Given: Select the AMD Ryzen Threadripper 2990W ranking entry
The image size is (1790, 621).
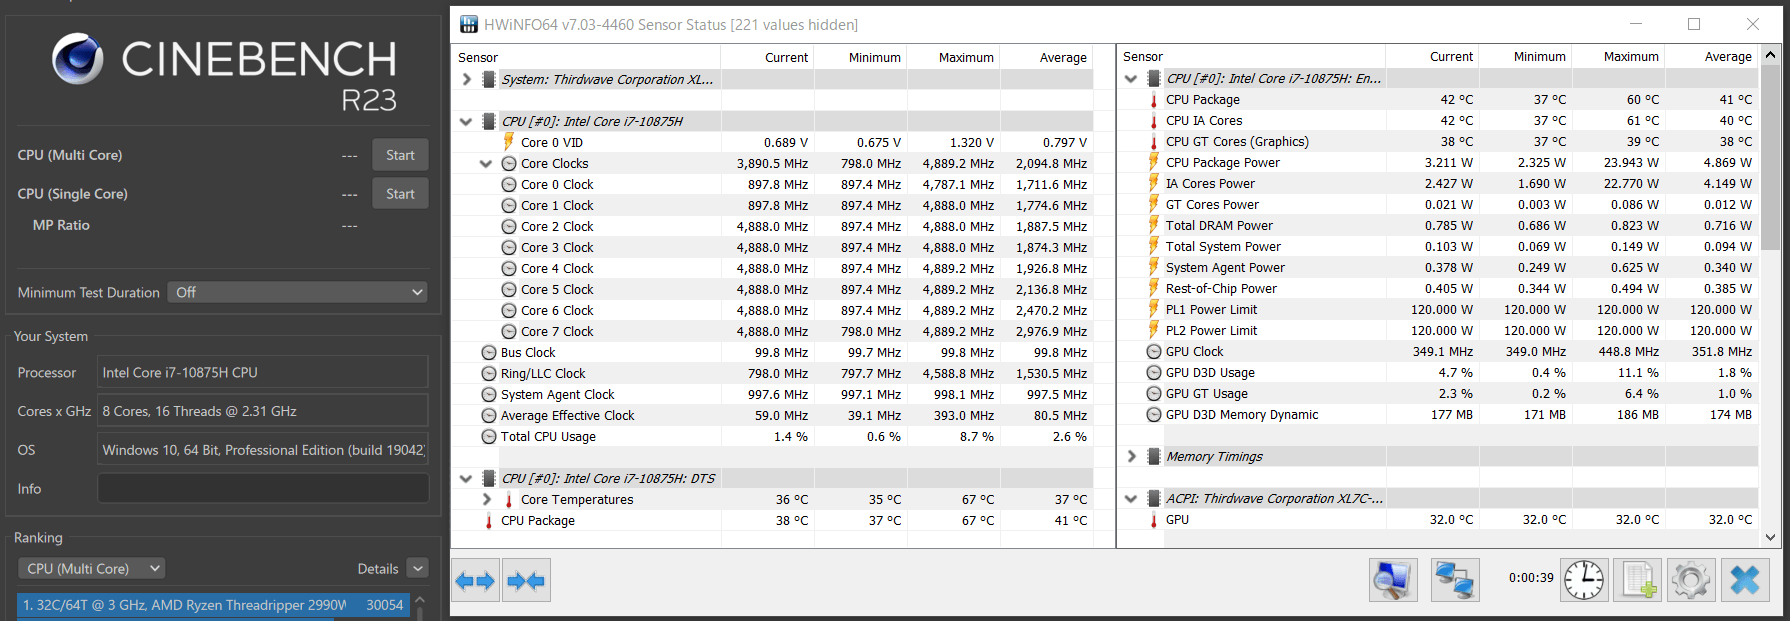Looking at the screenshot, I should click(x=214, y=605).
